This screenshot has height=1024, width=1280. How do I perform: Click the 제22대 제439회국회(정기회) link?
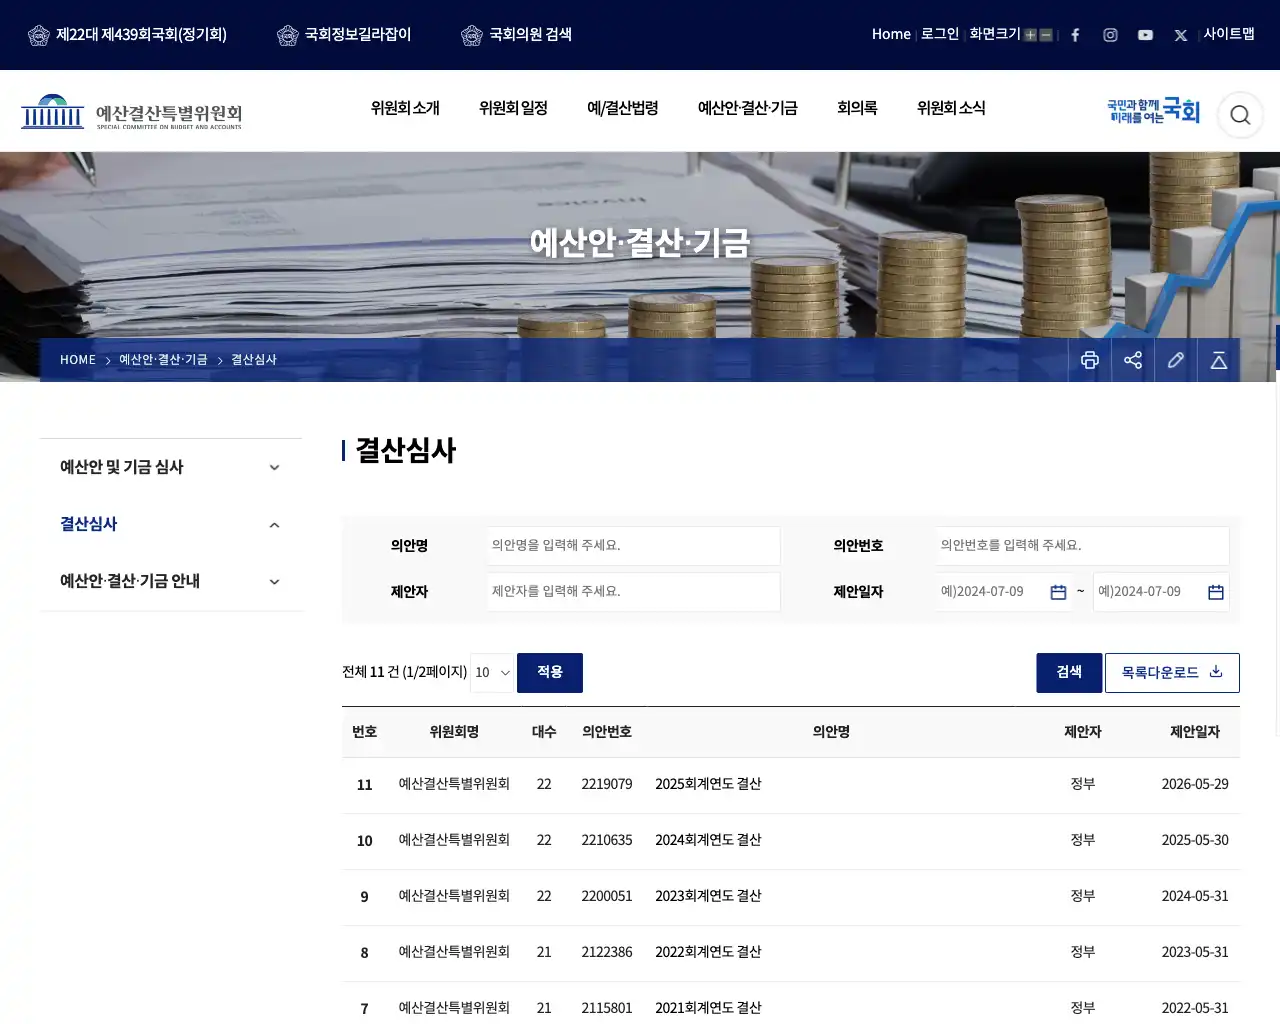128,35
